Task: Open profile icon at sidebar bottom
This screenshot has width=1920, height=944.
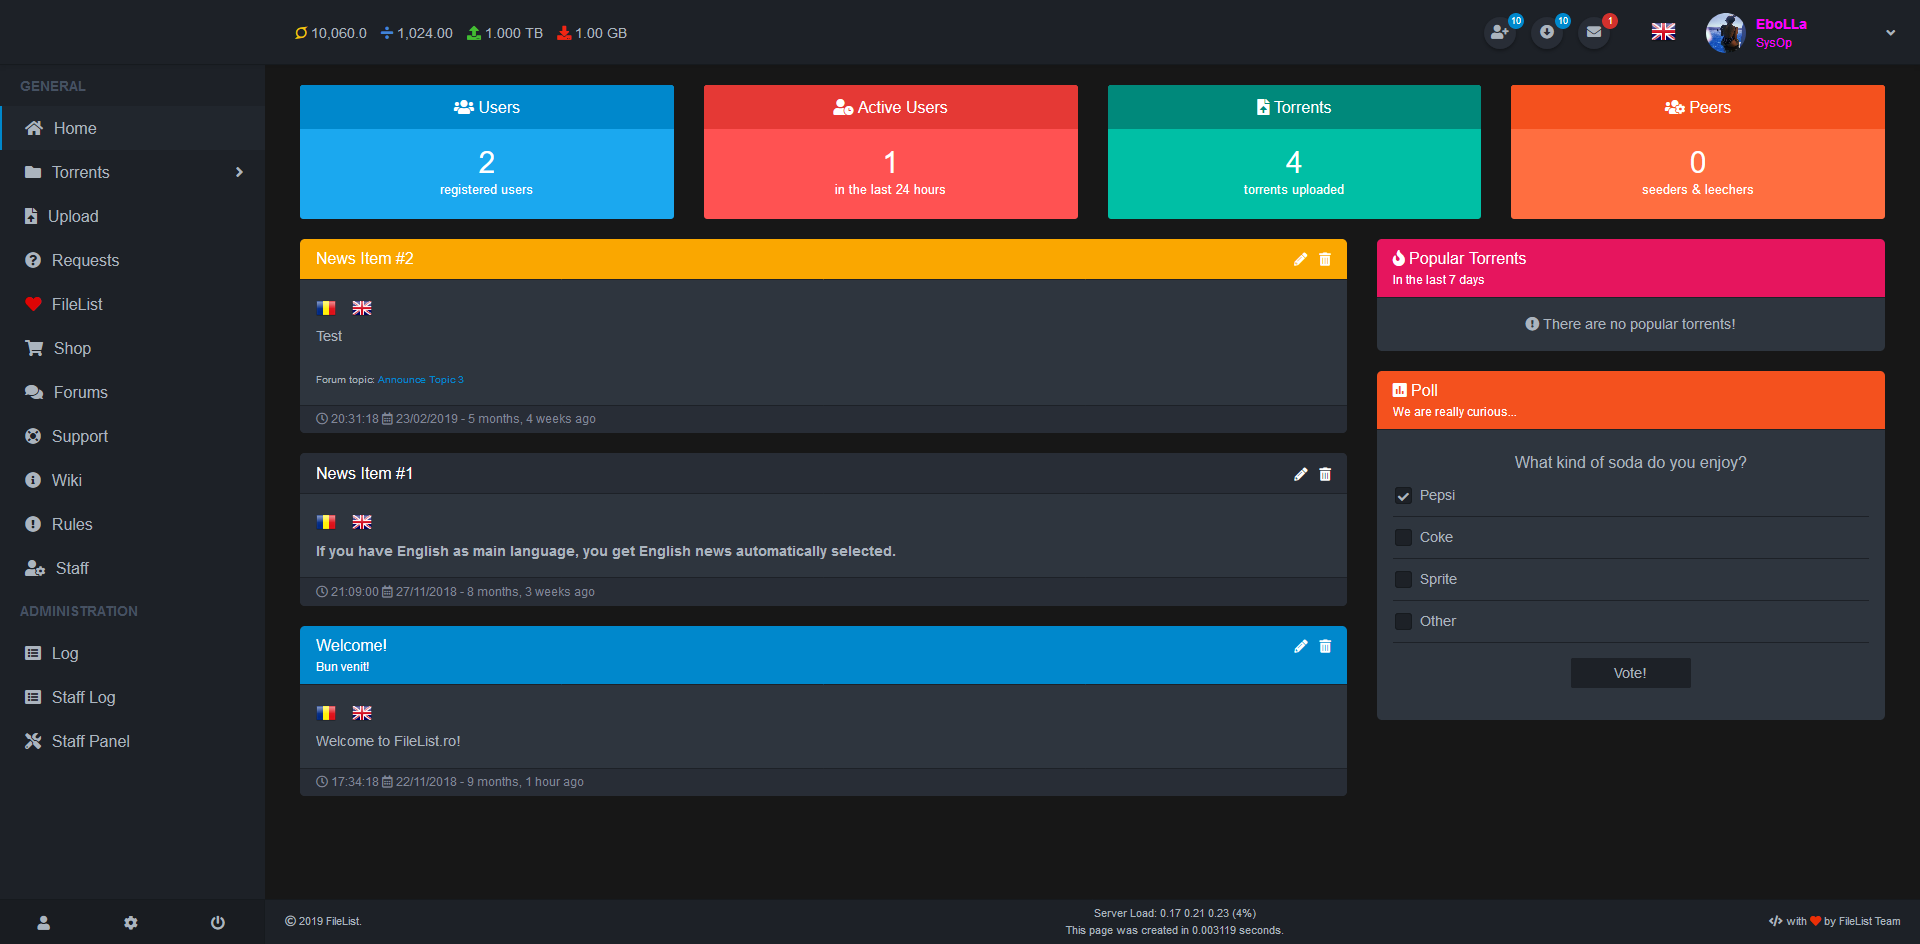Action: point(44,922)
